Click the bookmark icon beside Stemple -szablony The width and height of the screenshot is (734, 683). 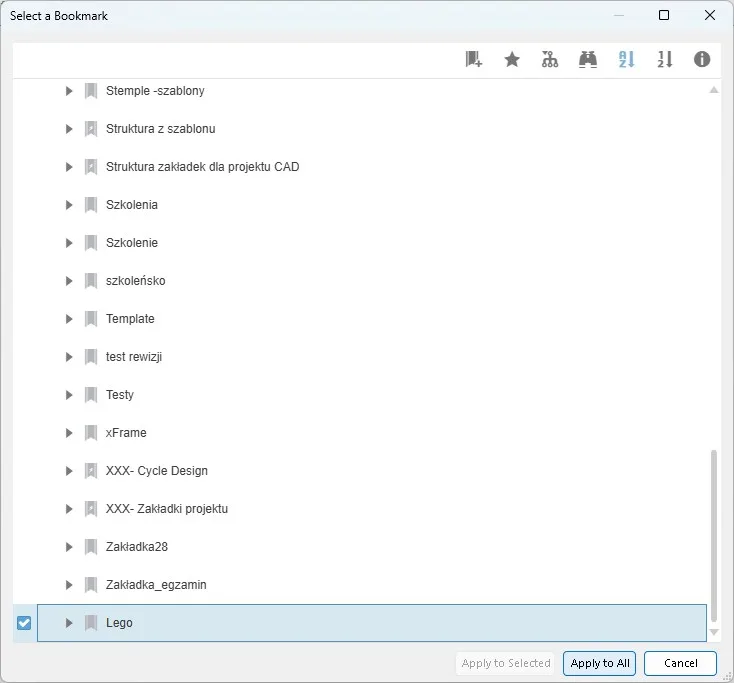point(91,91)
